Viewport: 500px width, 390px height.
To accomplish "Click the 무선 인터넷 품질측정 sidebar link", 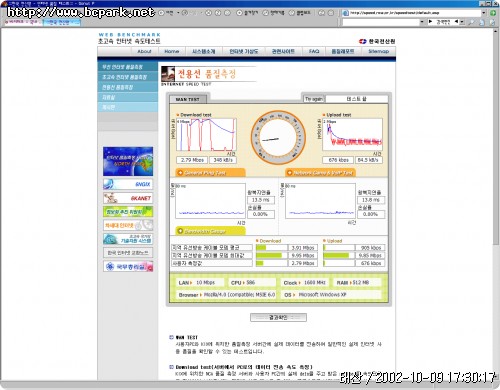I will coord(128,67).
